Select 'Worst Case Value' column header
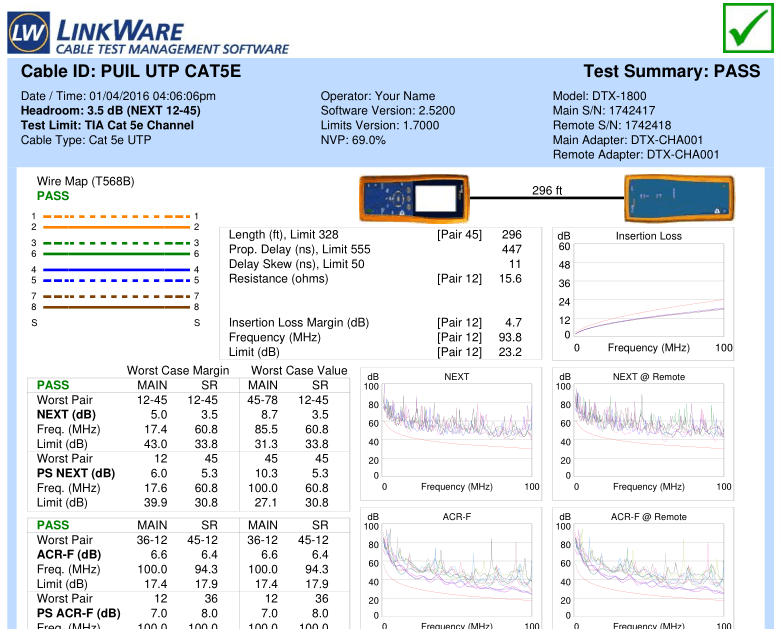The height and width of the screenshot is (629, 781). 299,371
